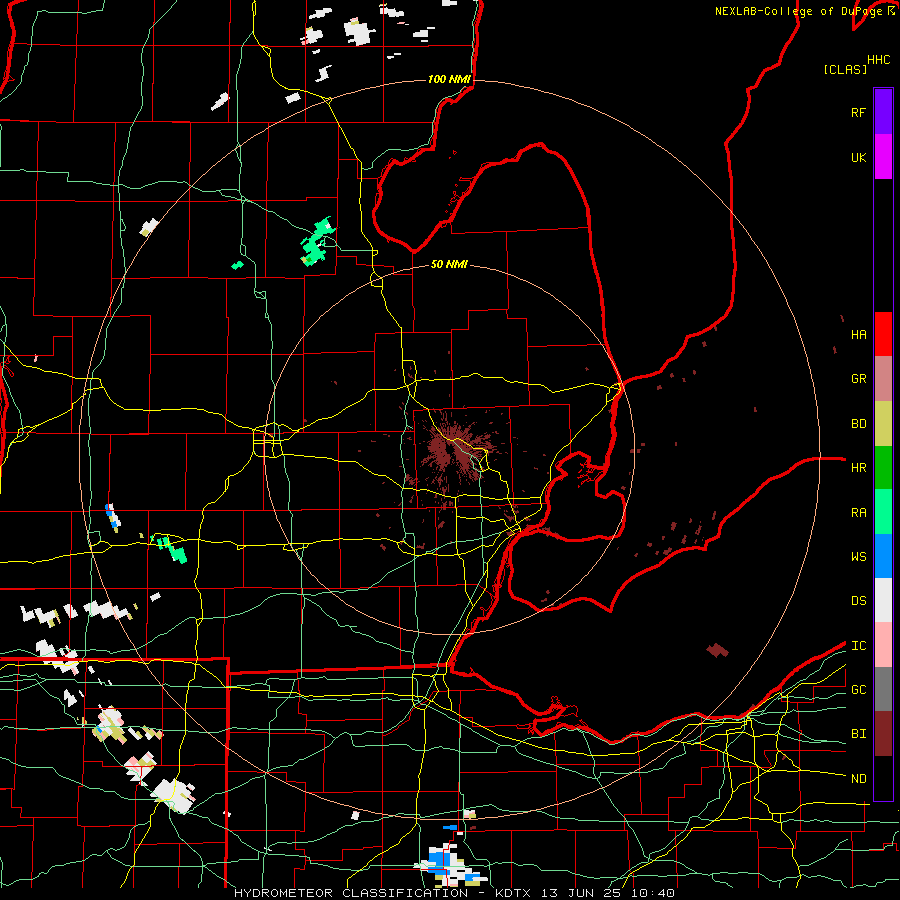Click the 'HR' legend label text

pyautogui.click(x=858, y=468)
